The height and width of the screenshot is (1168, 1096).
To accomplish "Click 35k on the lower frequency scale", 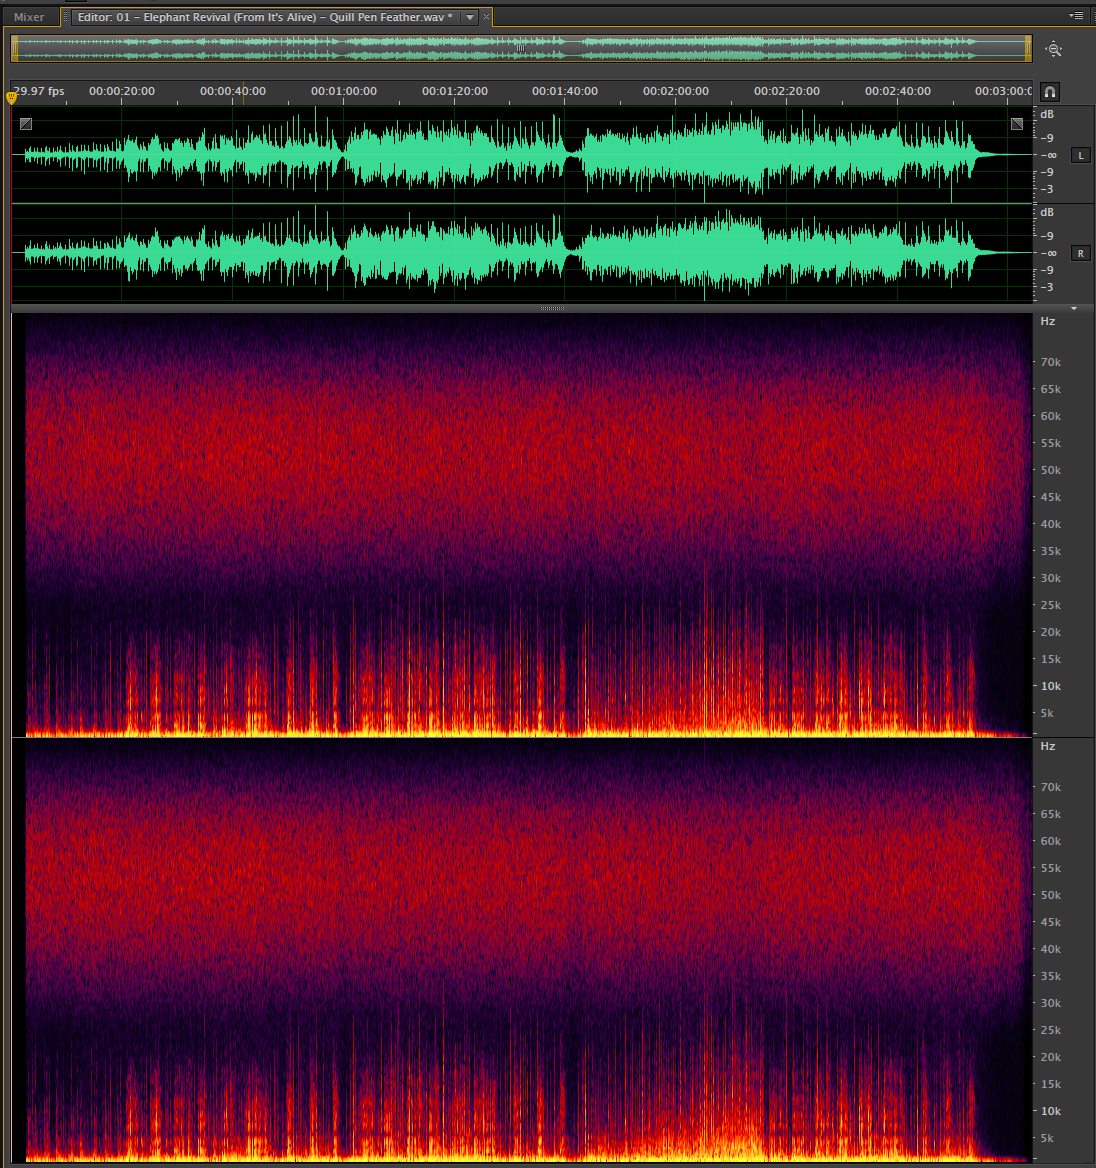I will (x=1051, y=976).
